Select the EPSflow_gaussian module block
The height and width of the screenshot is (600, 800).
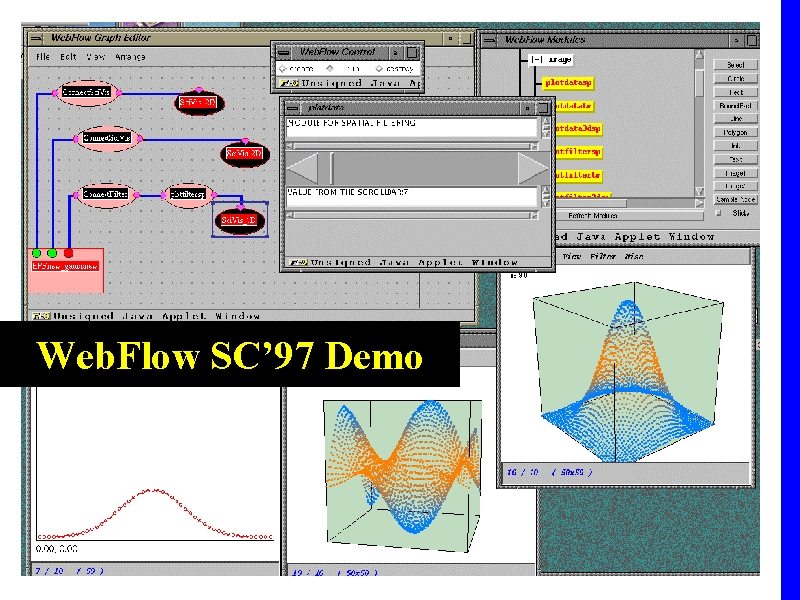[66, 270]
